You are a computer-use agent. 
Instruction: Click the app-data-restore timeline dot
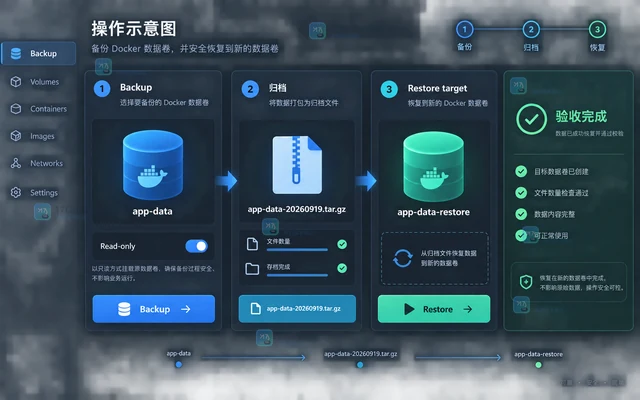tap(538, 365)
